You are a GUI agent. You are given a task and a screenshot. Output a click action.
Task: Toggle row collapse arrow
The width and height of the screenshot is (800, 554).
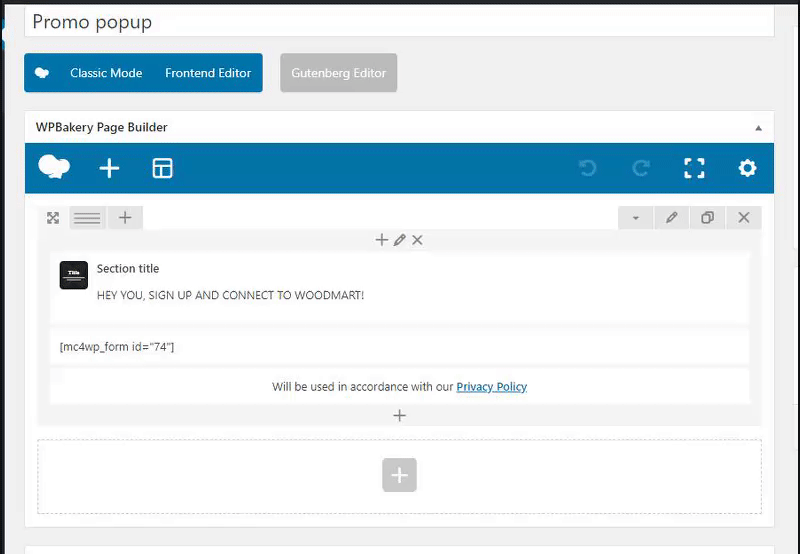pos(635,218)
